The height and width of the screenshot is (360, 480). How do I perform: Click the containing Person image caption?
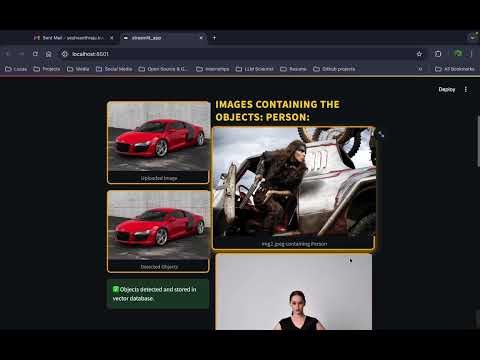pos(294,244)
